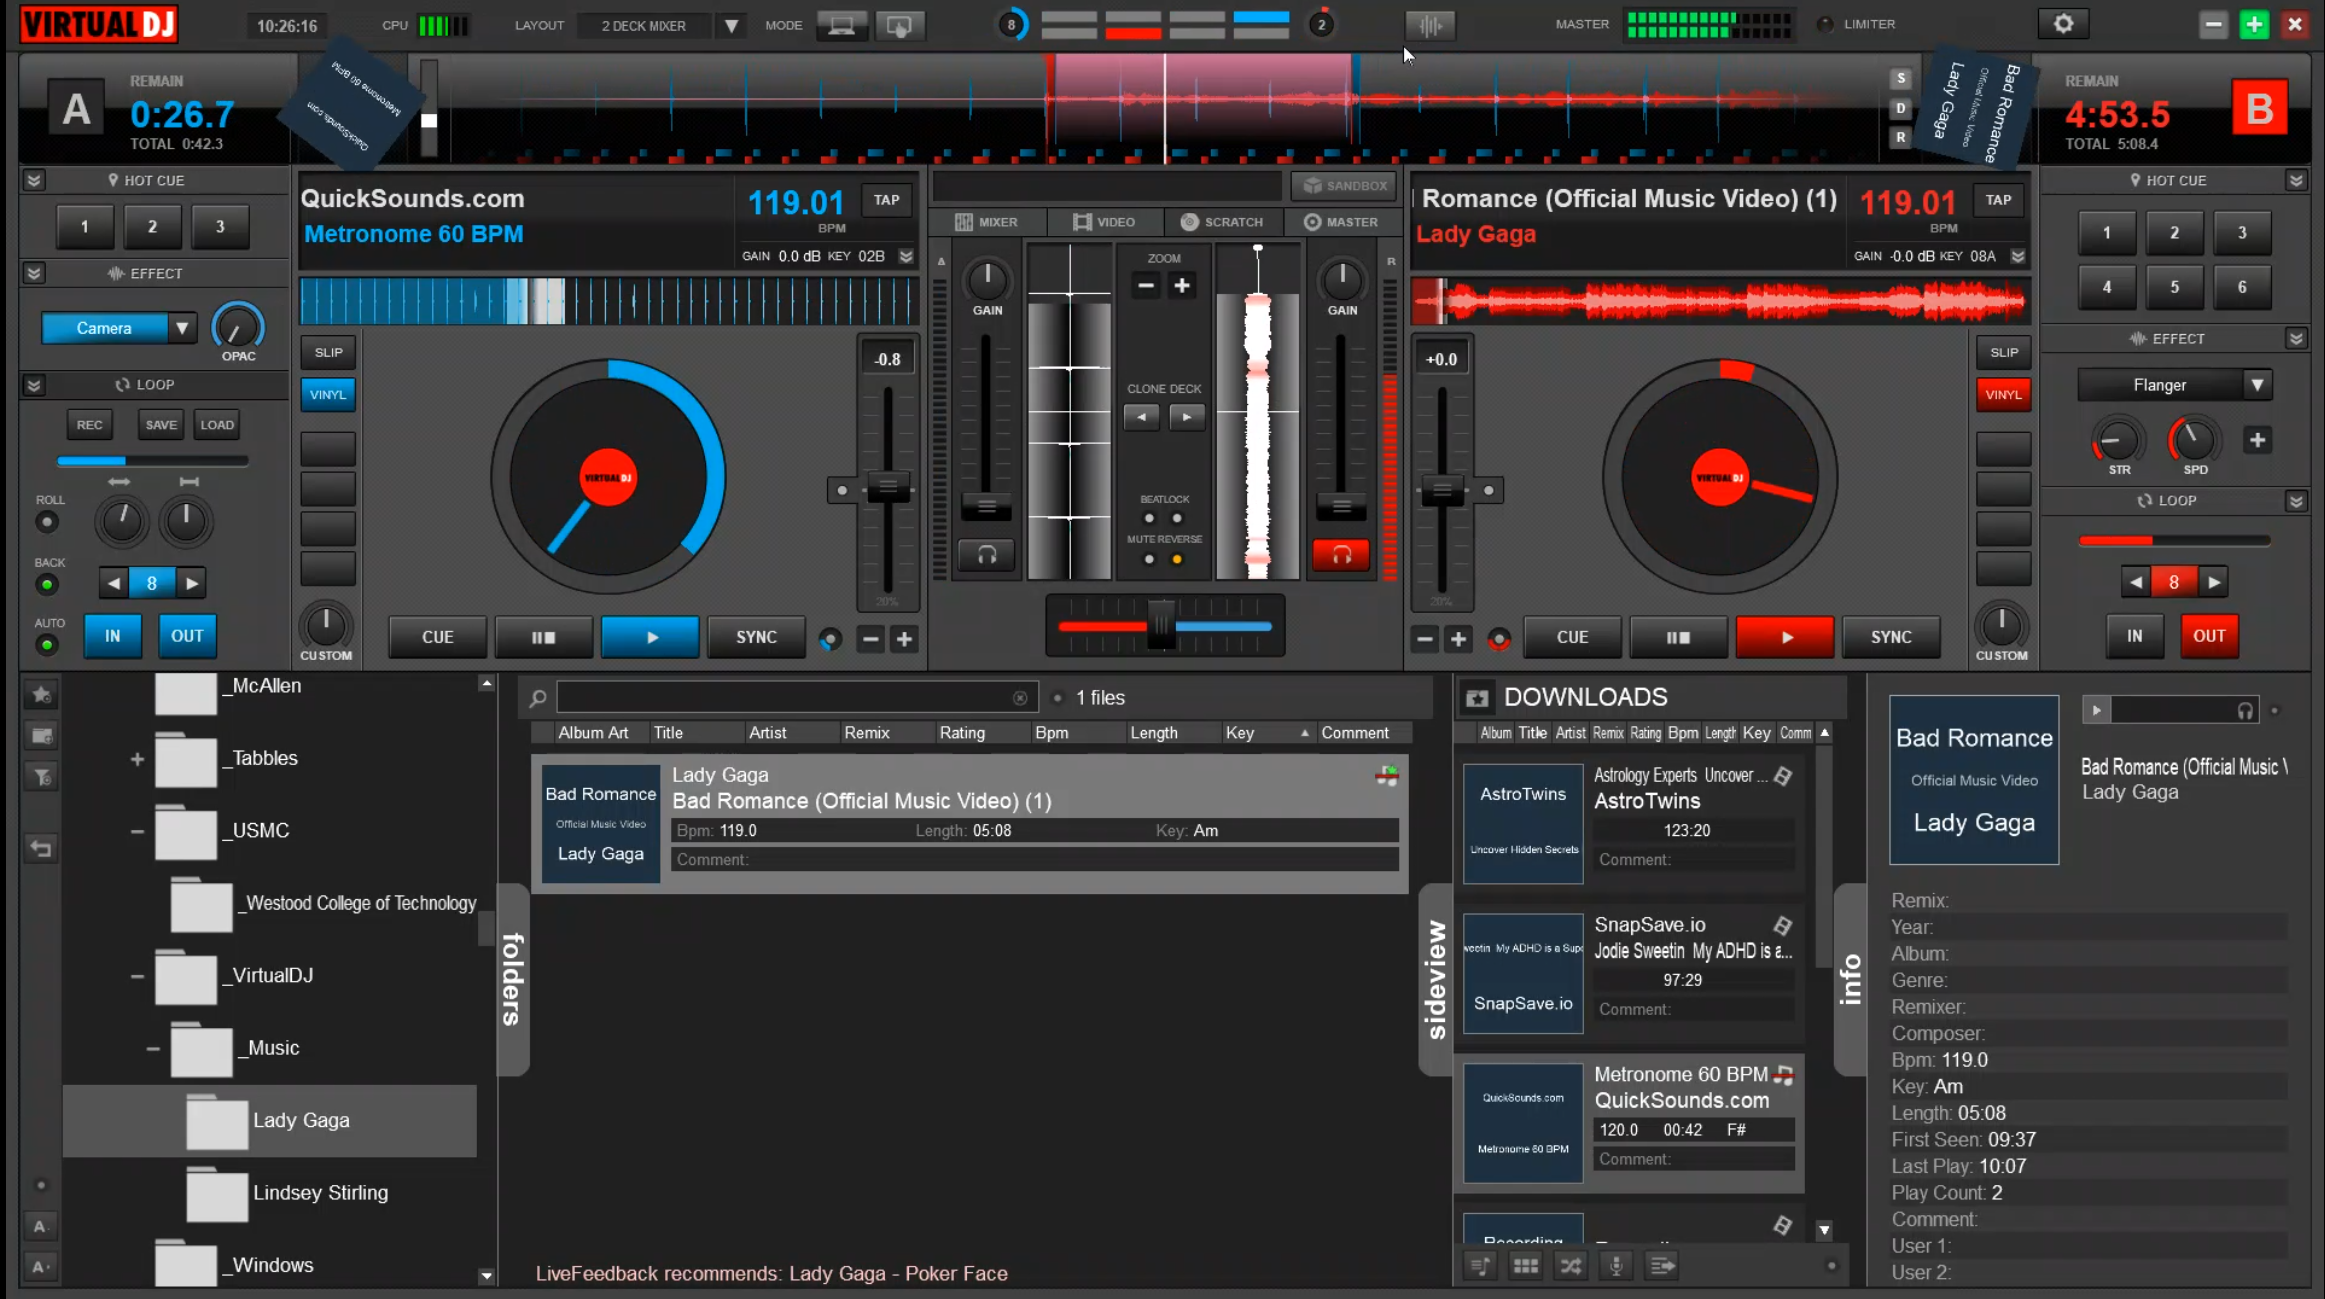Toggle SLIP mode on deck B
Image resolution: width=2325 pixels, height=1299 pixels.
click(2003, 352)
